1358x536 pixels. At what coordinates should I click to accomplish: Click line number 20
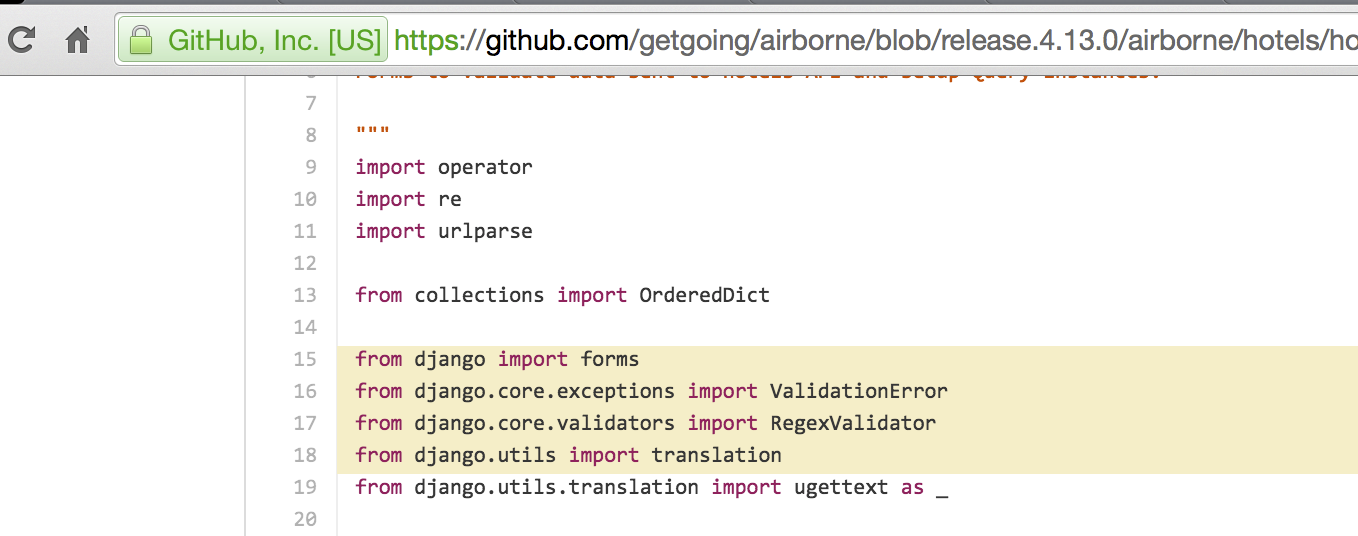point(305,519)
